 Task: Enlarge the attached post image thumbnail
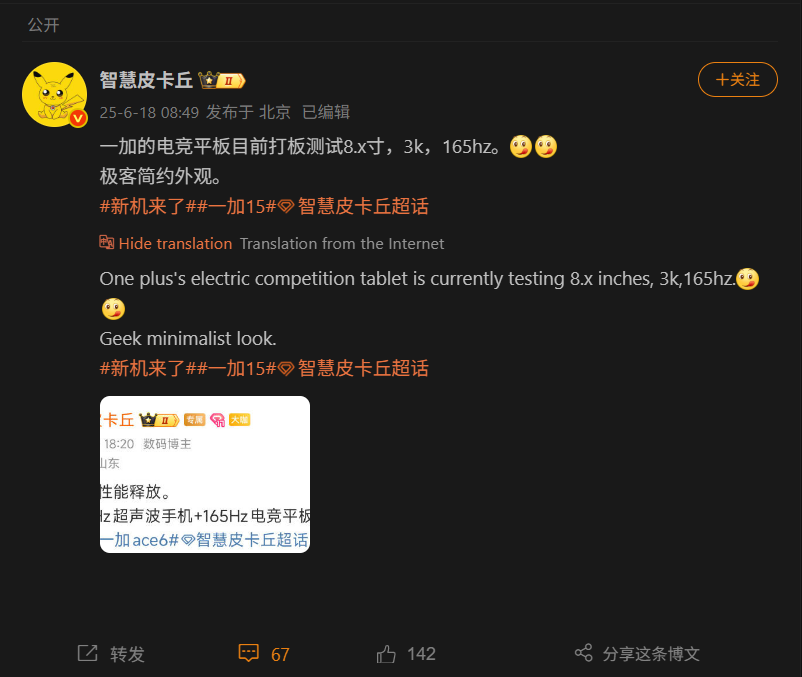pyautogui.click(x=205, y=474)
